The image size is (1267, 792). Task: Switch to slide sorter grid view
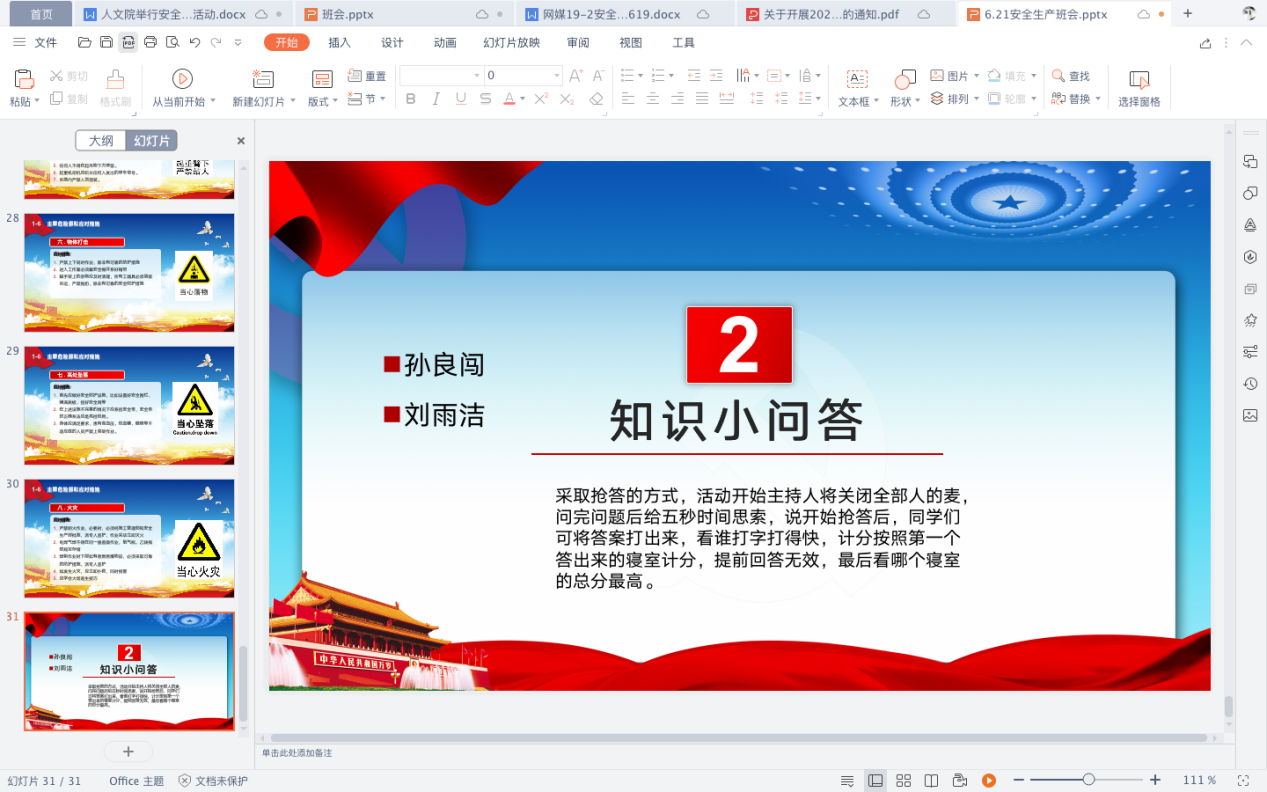pyautogui.click(x=903, y=780)
